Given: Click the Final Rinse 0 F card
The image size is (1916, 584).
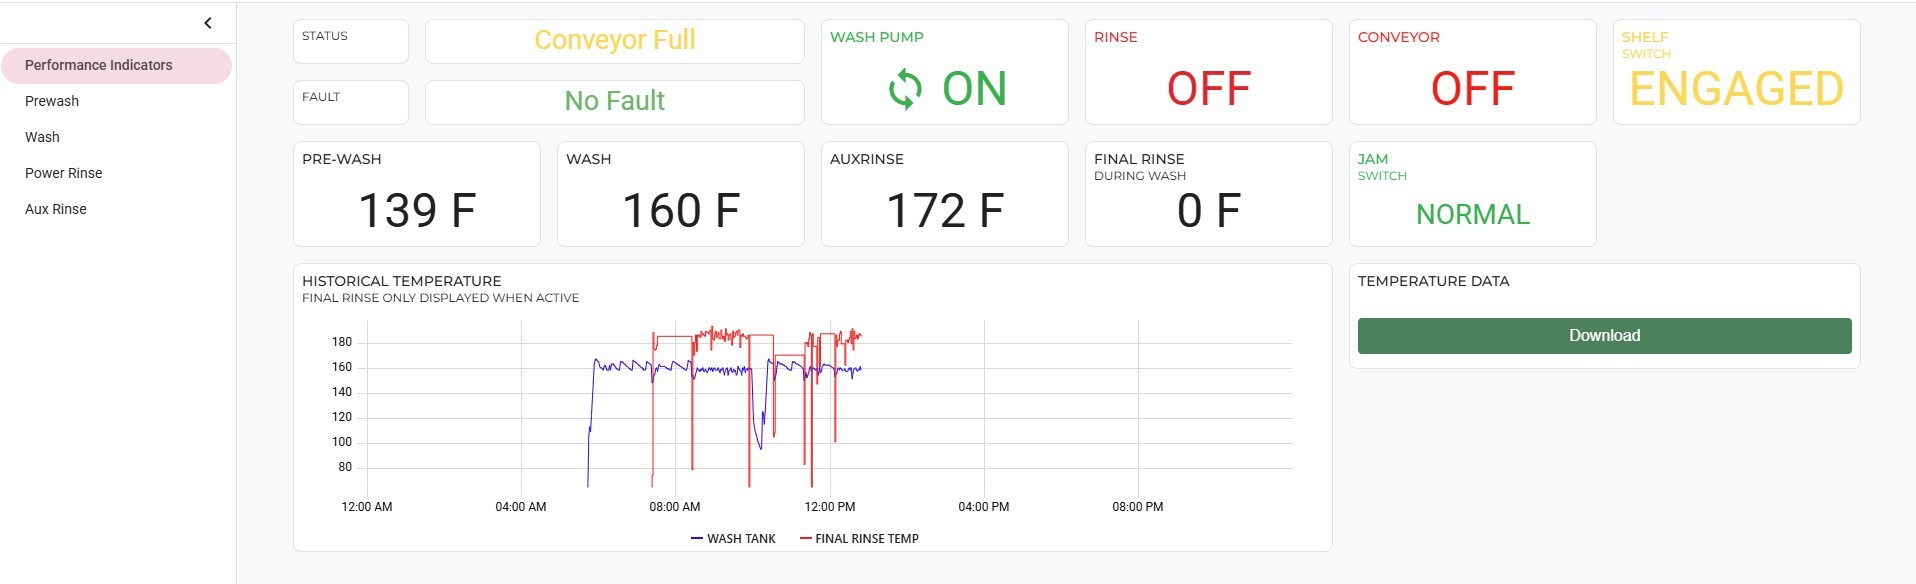Looking at the screenshot, I should tap(1208, 194).
